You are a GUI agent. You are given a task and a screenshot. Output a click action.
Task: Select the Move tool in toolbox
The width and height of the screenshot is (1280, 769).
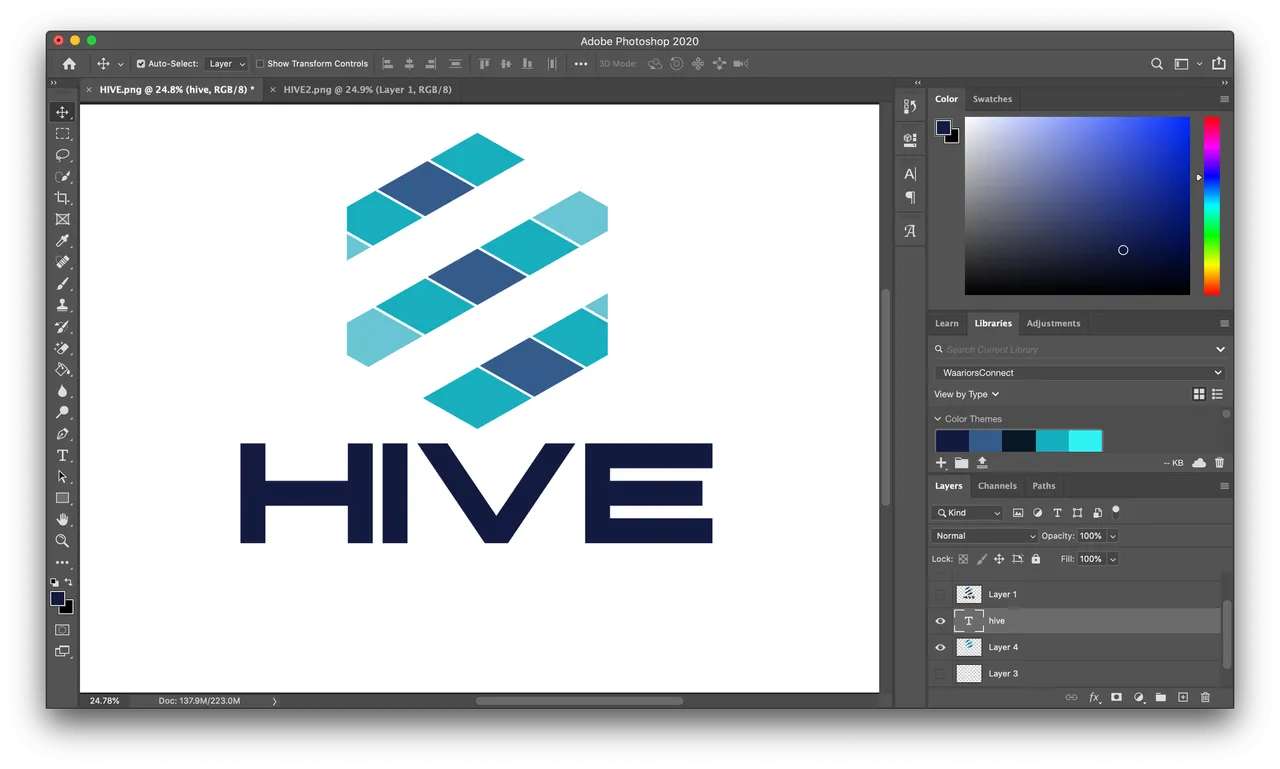pos(62,112)
